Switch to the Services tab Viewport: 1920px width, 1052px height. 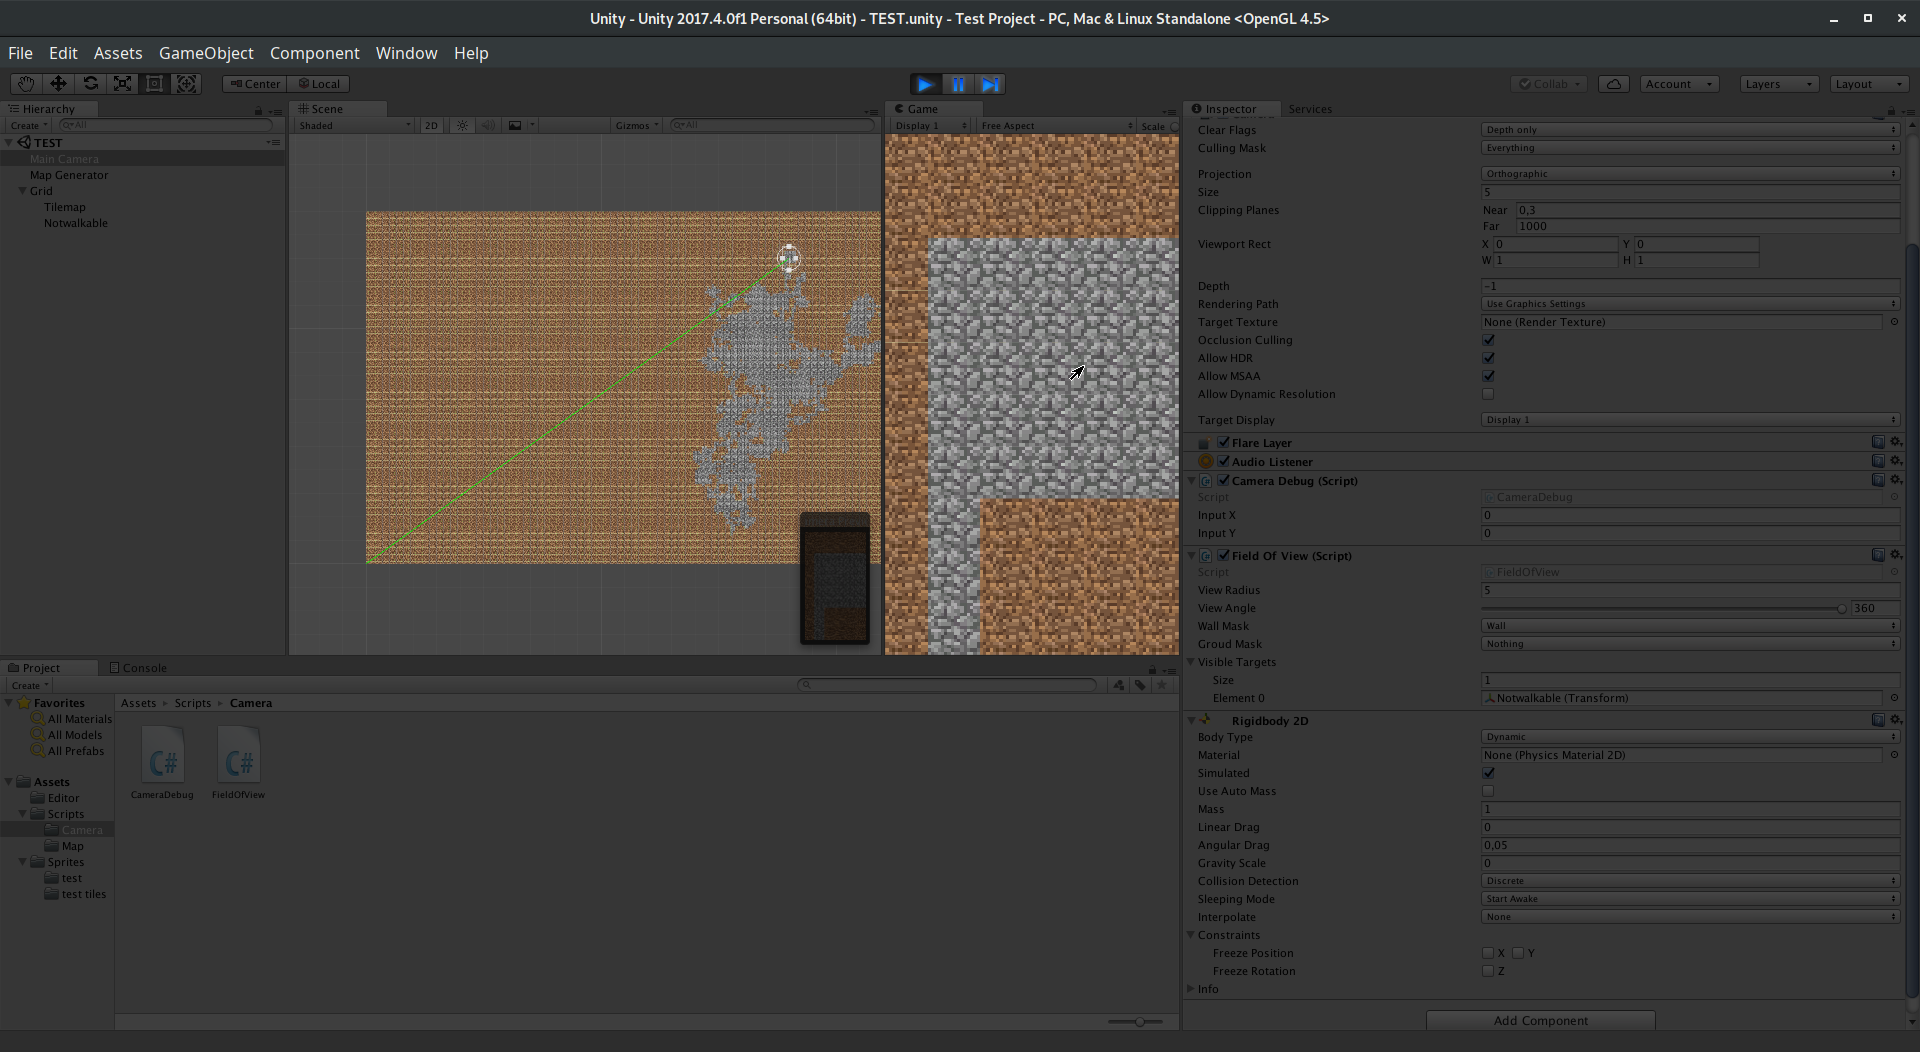point(1310,109)
